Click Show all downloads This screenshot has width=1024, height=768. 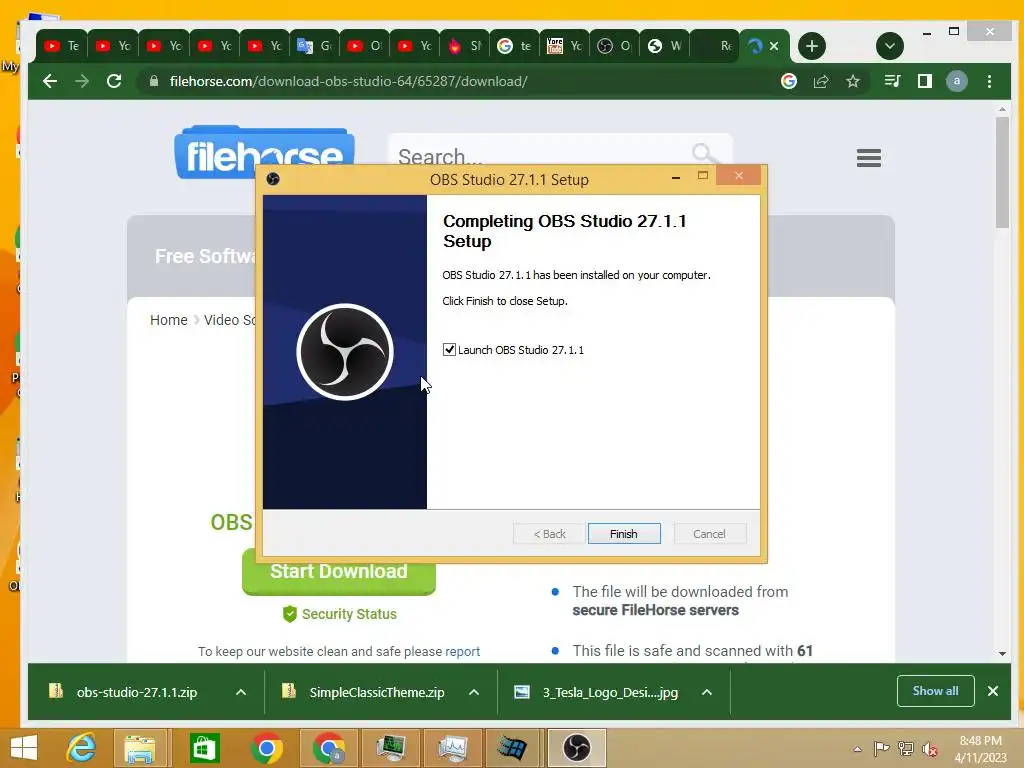935,691
